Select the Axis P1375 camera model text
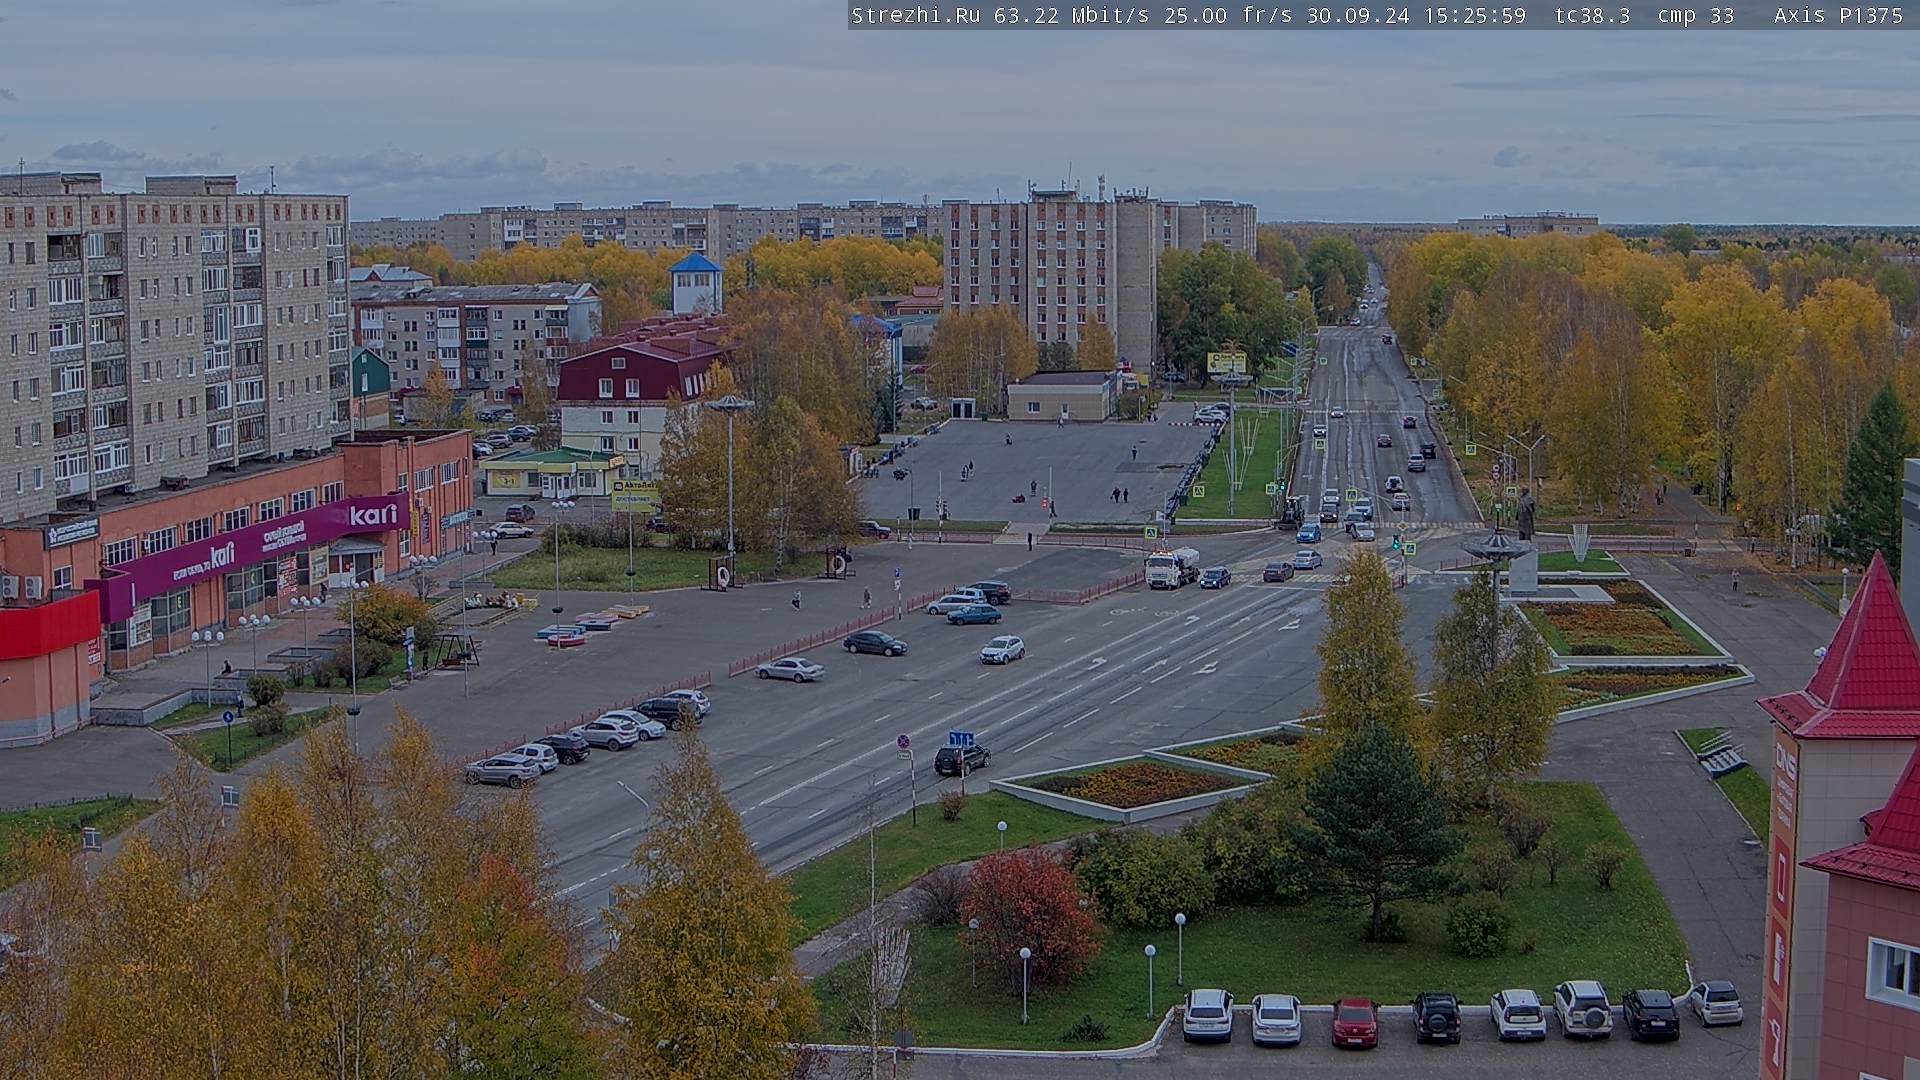This screenshot has height=1080, width=1920. (x=1839, y=15)
